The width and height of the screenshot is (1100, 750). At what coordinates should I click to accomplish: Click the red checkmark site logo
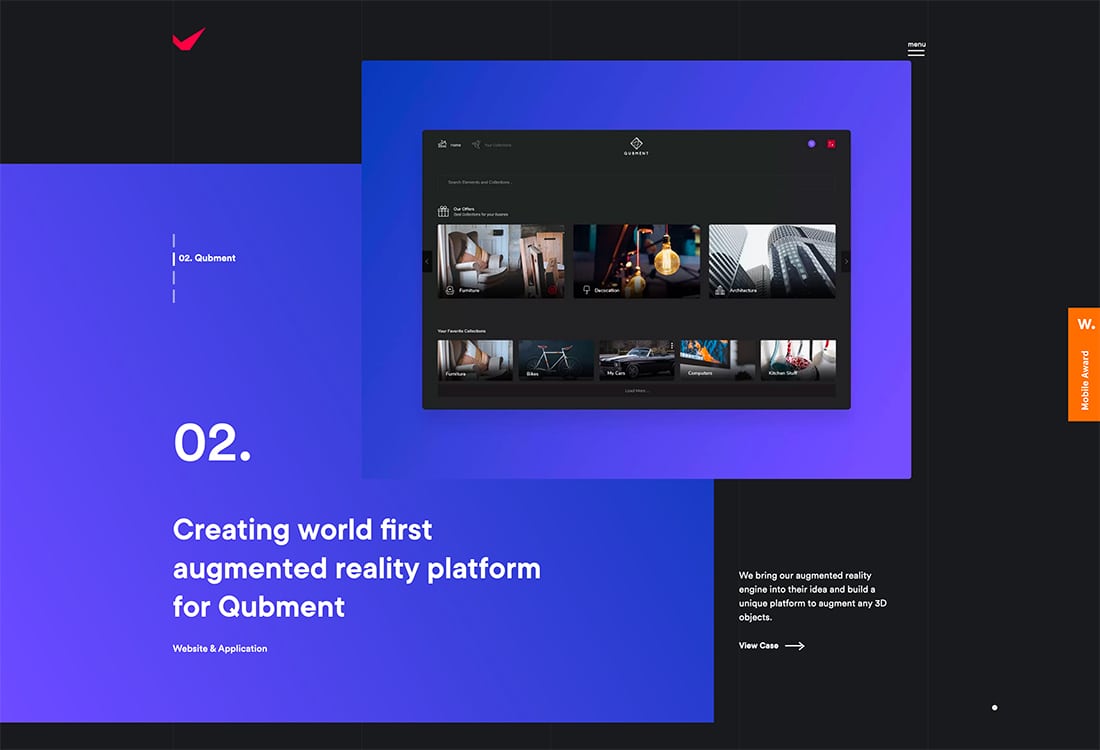(189, 39)
